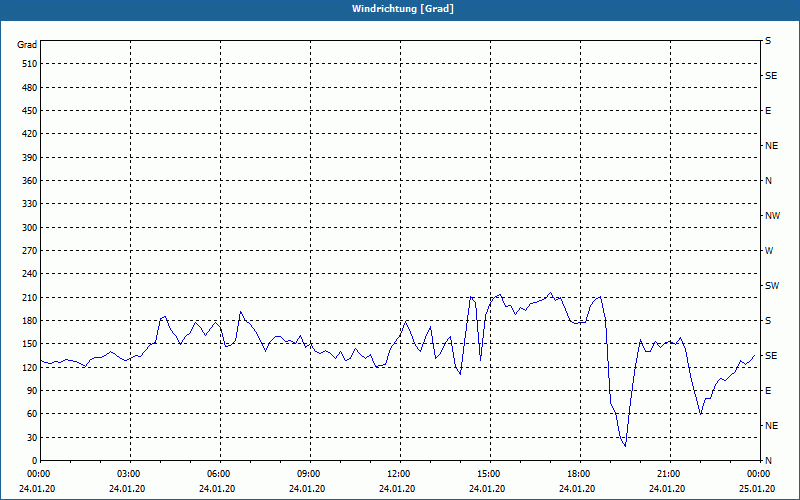Image resolution: width=800 pixels, height=500 pixels.
Task: Click the data curve's peak near 17:00
Action: (x=550, y=293)
